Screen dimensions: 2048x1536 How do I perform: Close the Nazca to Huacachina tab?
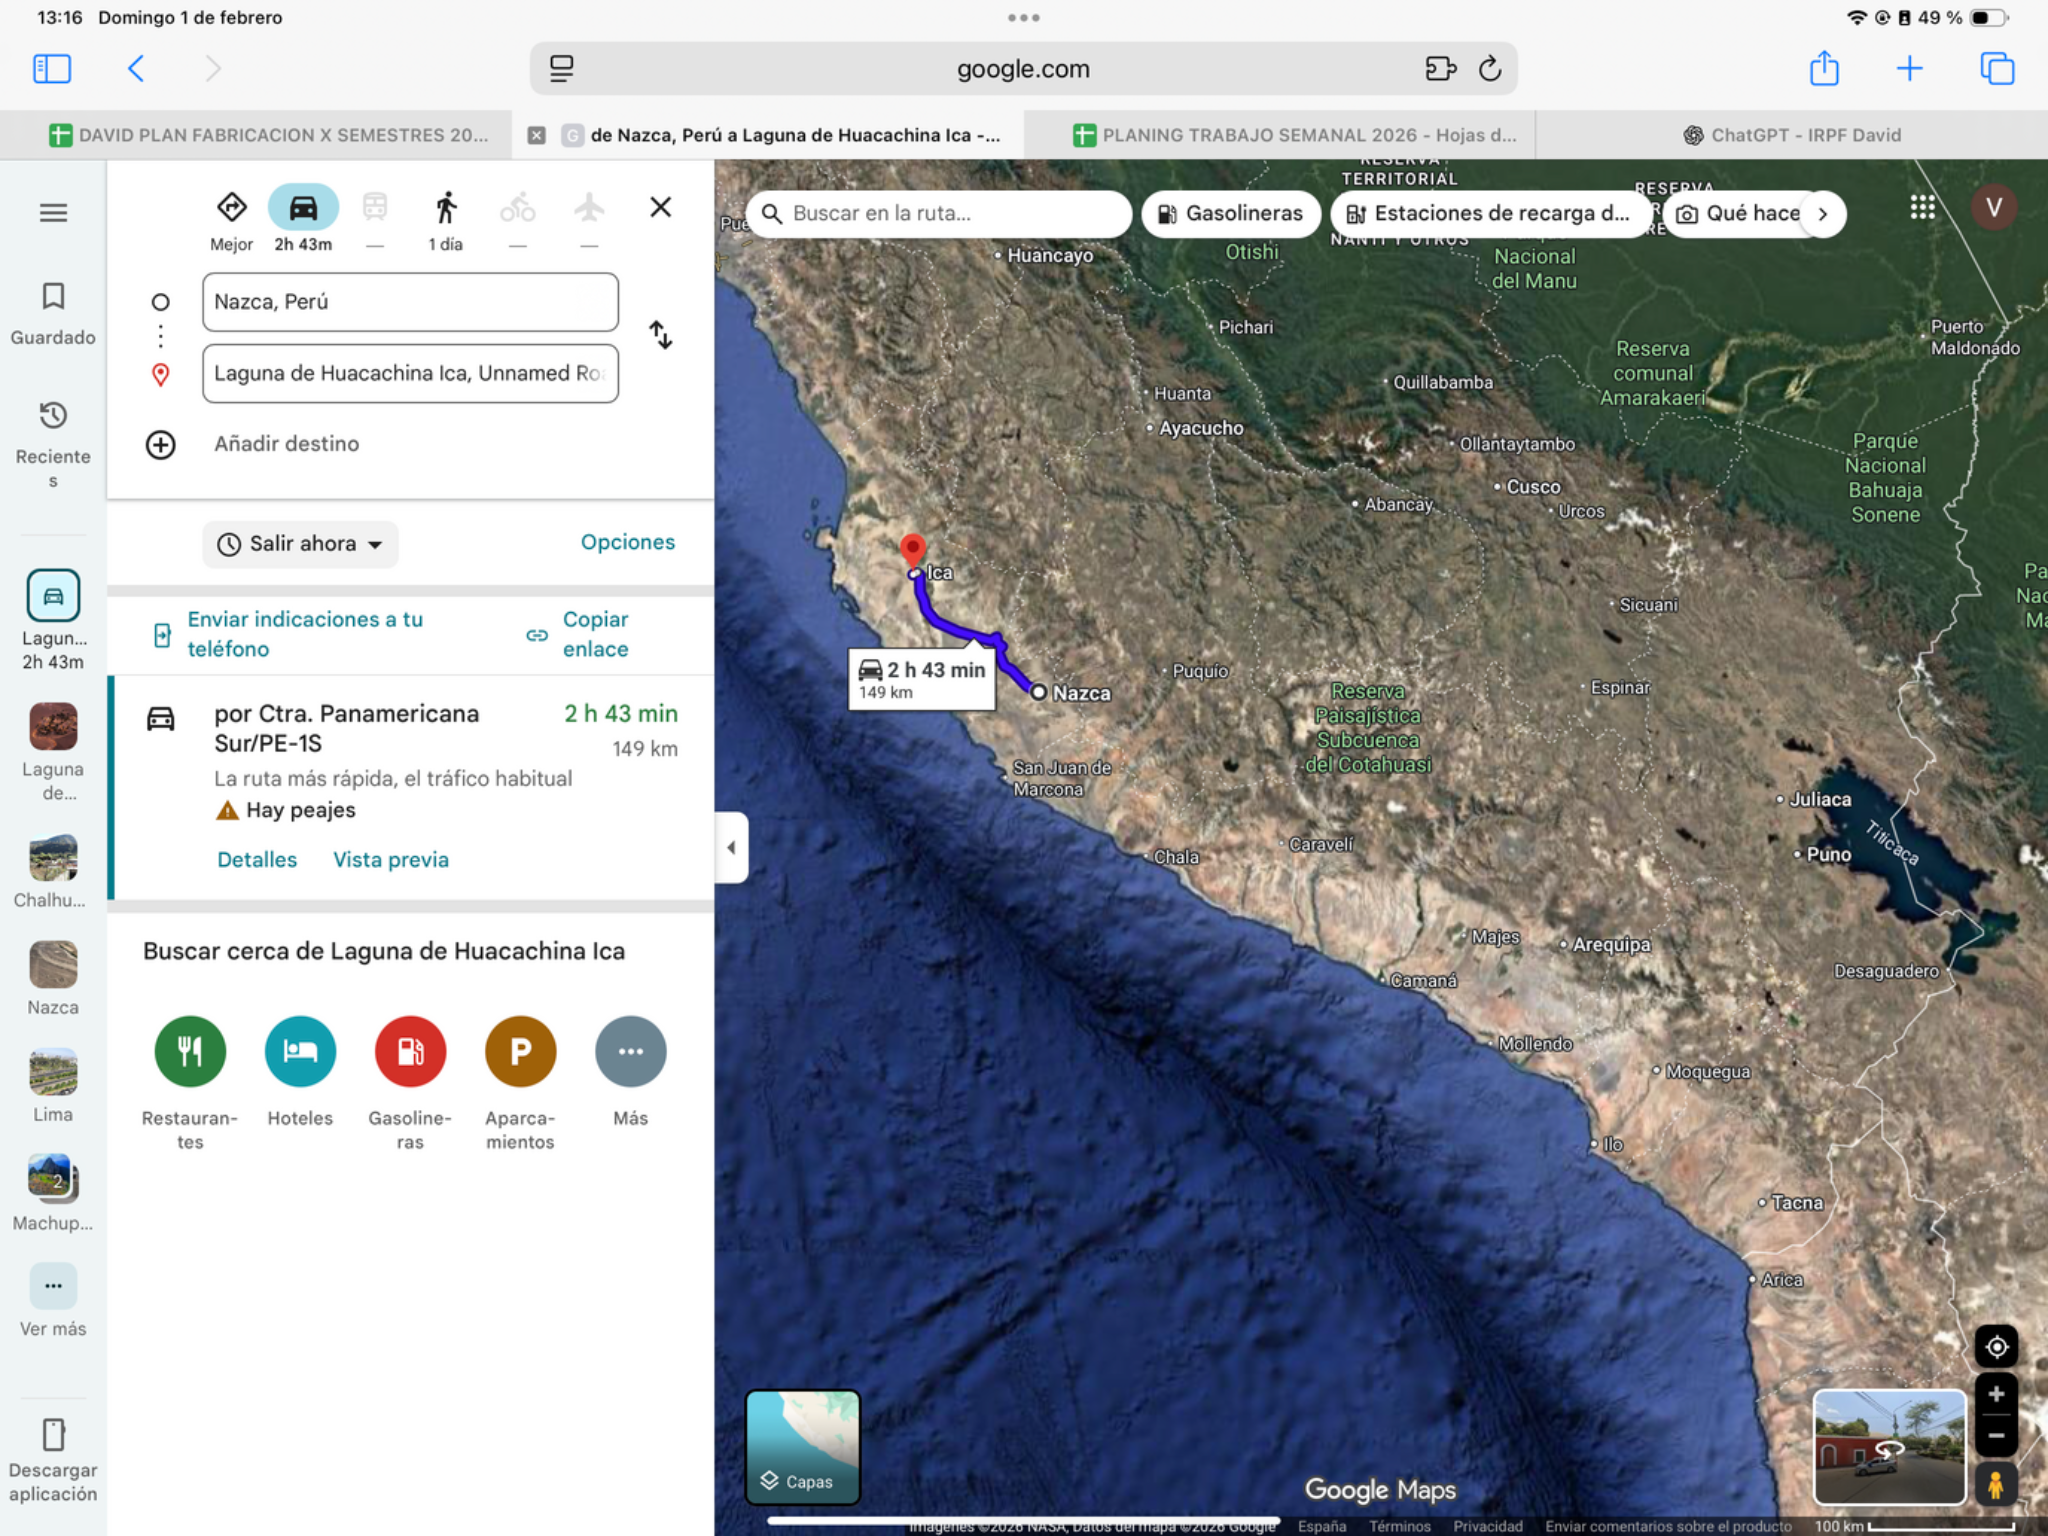click(537, 135)
